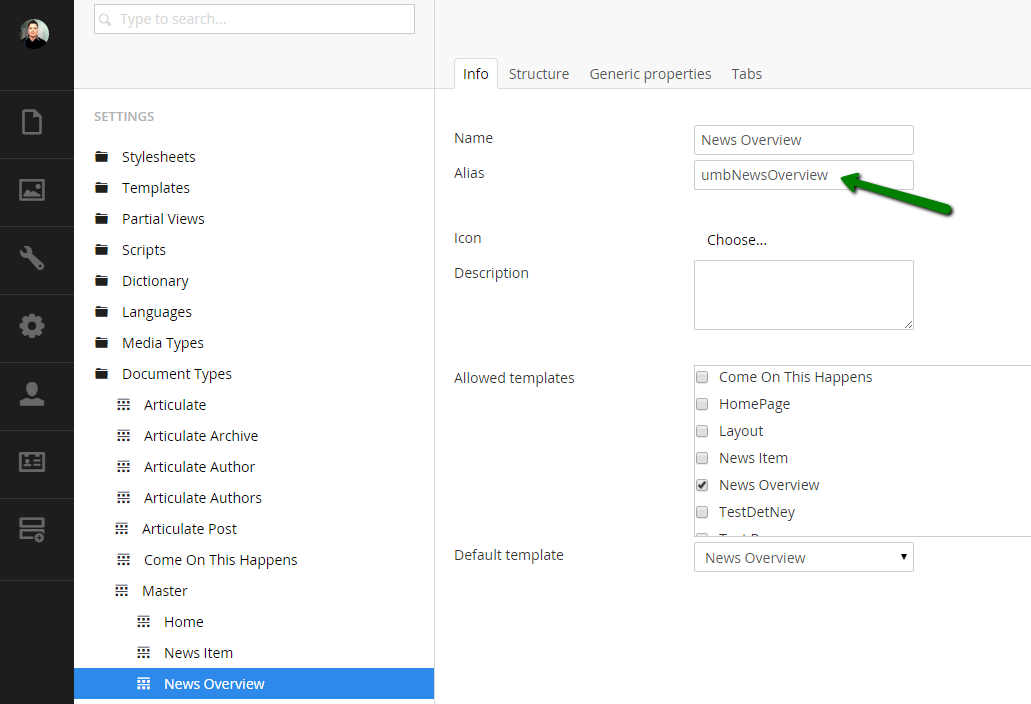Open the Developer gear section icon
Viewport: 1031px width, 704px height.
point(32,326)
